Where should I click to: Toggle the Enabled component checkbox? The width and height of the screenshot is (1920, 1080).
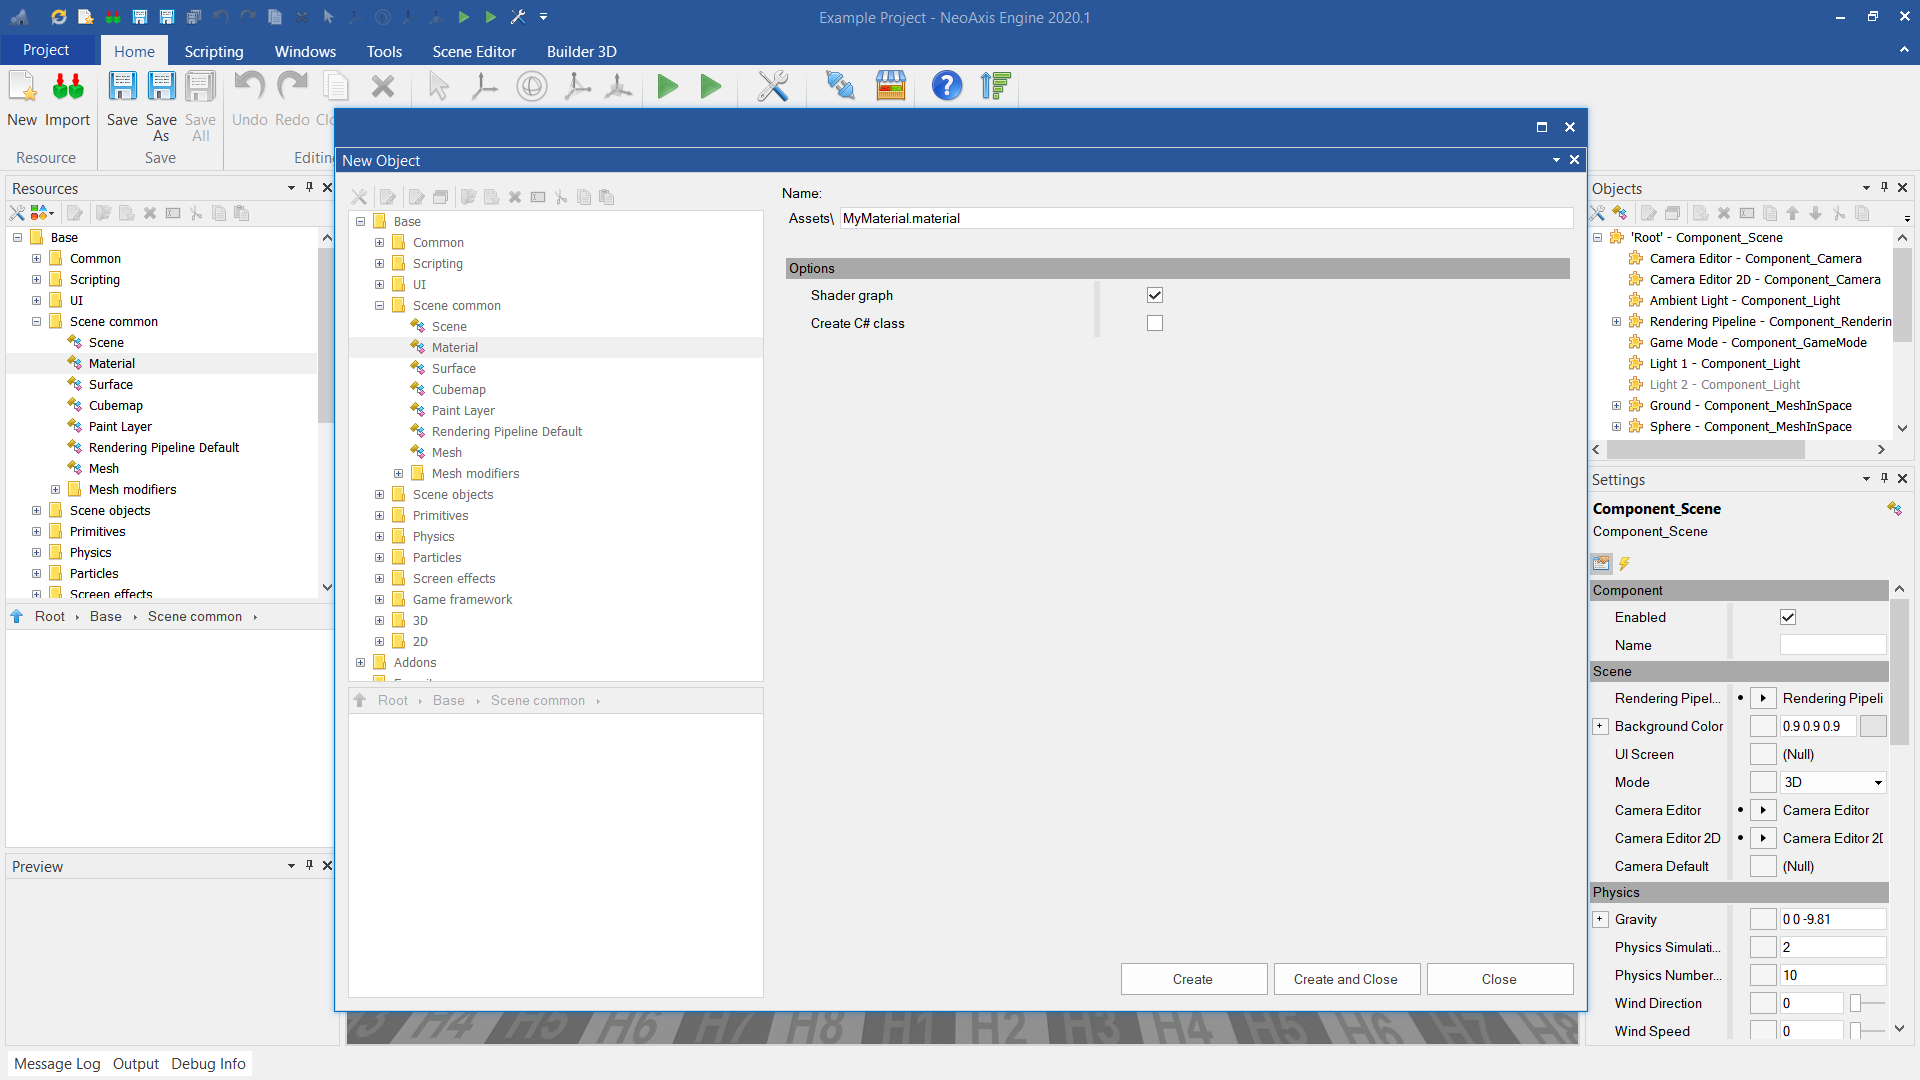pos(1788,617)
